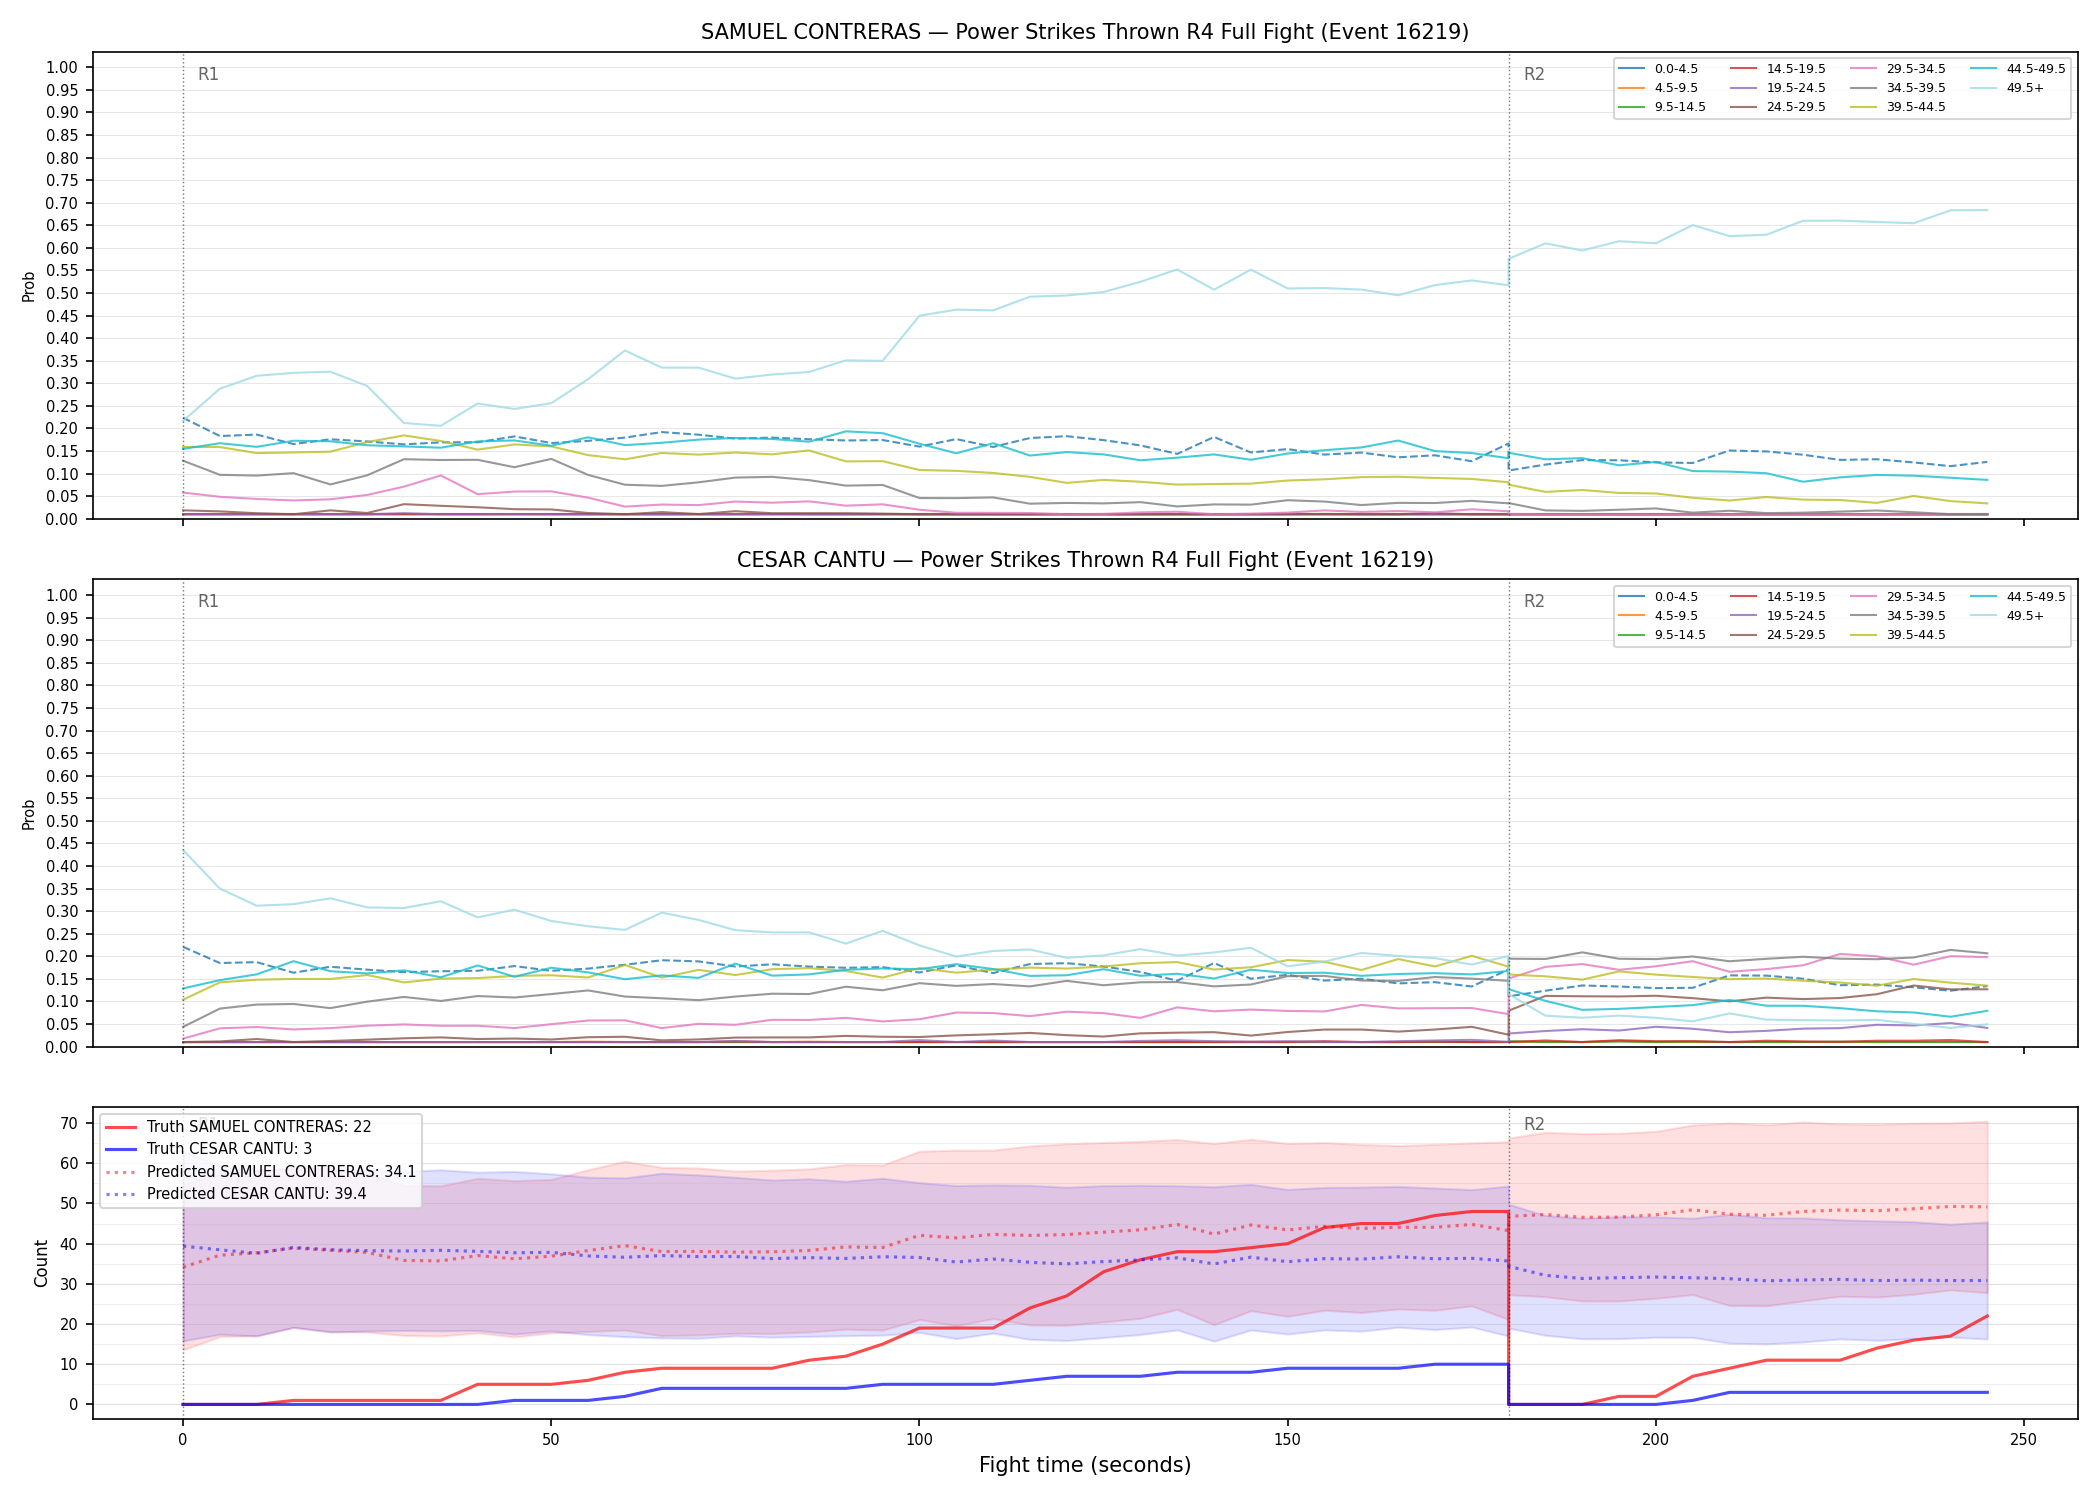Select '9.5-14.5' in Samuel Contreras legend
The width and height of the screenshot is (2100, 1500).
pos(1664,107)
